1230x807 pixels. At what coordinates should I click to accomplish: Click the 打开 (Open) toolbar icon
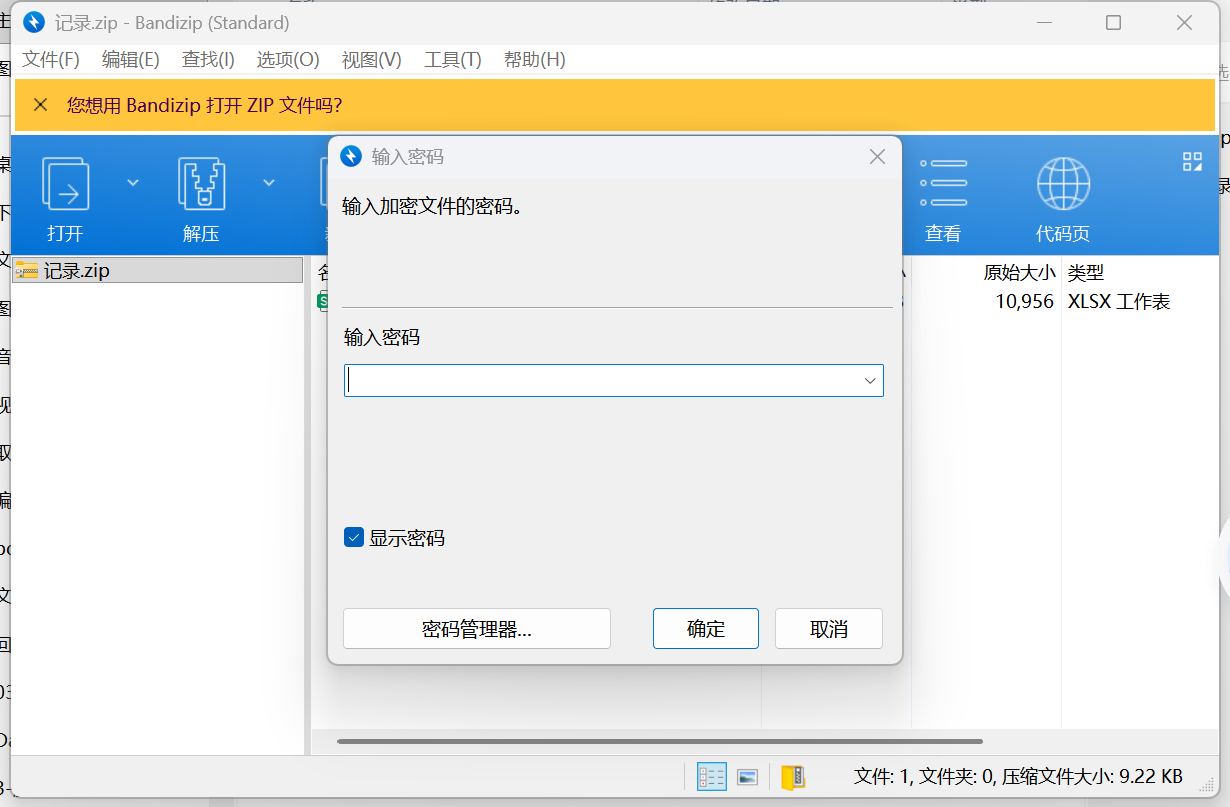pos(65,185)
